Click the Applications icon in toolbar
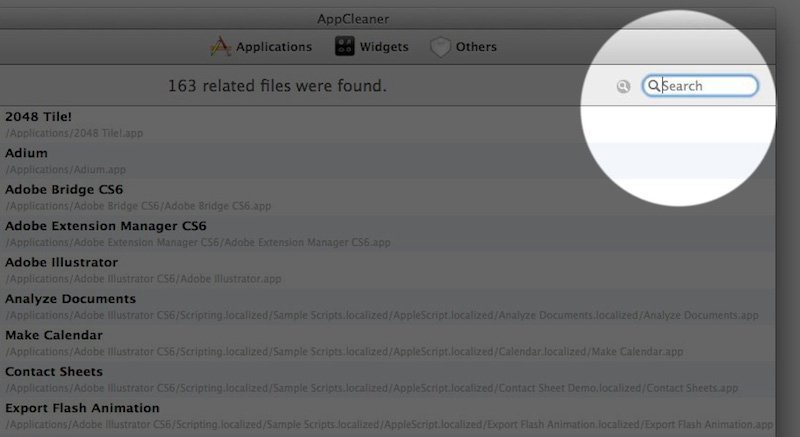800x437 pixels. coord(221,46)
